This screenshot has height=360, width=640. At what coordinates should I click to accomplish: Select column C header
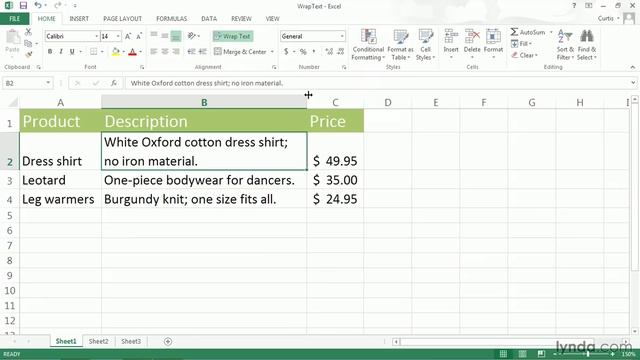[x=335, y=102]
